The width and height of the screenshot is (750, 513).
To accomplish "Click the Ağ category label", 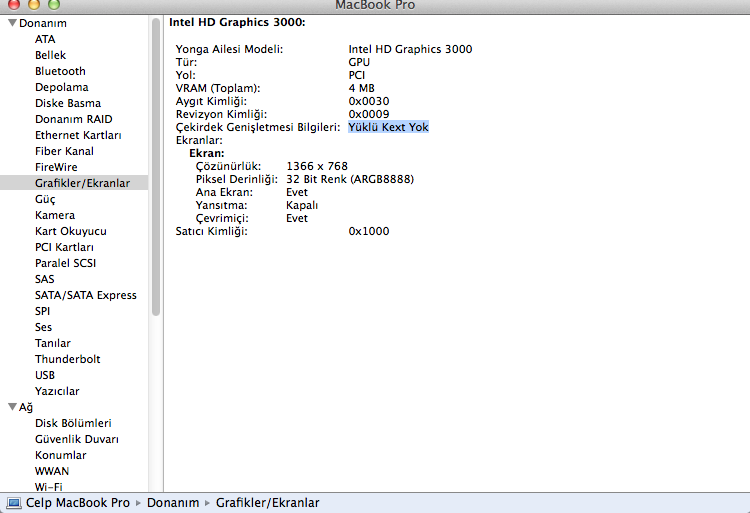I will [x=26, y=407].
